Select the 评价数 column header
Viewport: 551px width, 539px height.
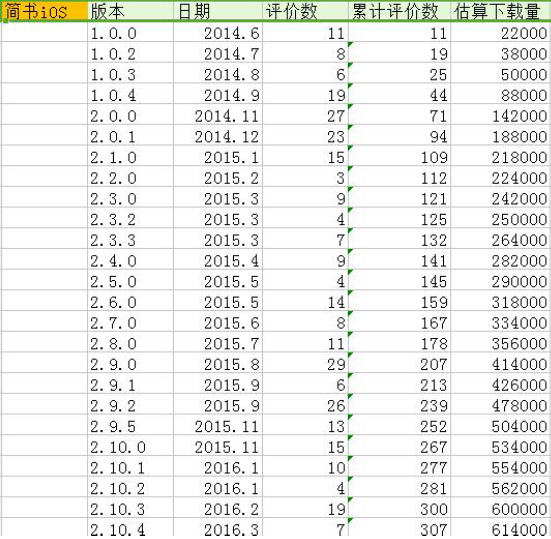(305, 12)
